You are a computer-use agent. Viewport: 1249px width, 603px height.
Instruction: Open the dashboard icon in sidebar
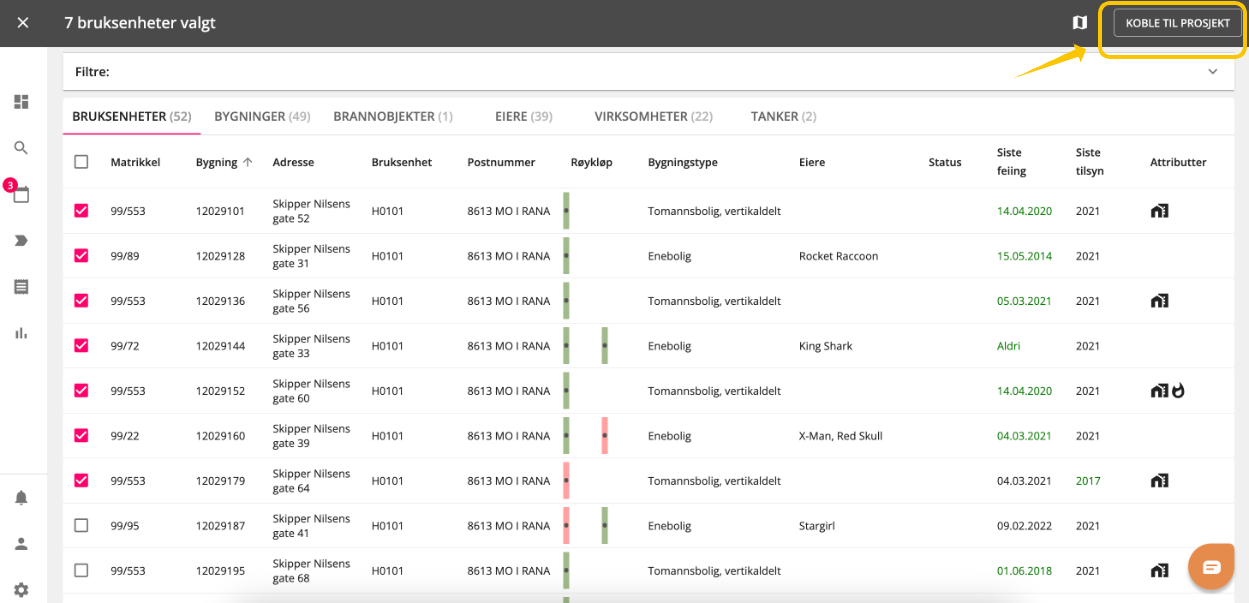coord(21,102)
